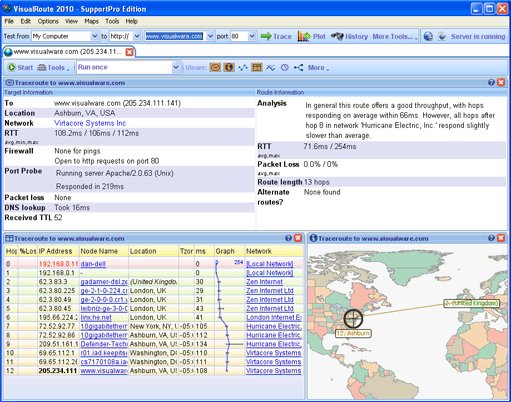The height and width of the screenshot is (402, 511).
Task: Click New York, NY location in hop 7
Action: 153,326
